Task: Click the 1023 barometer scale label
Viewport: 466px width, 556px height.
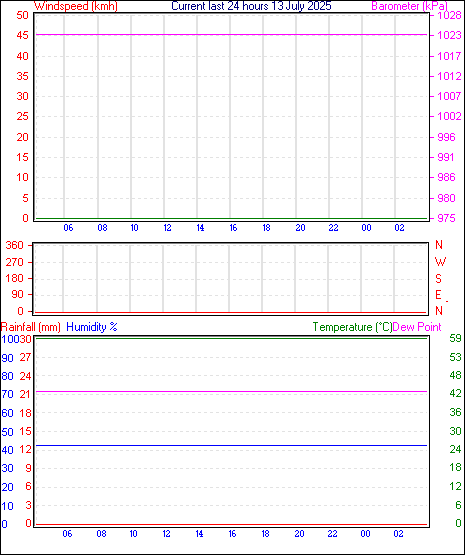Action: tap(449, 35)
